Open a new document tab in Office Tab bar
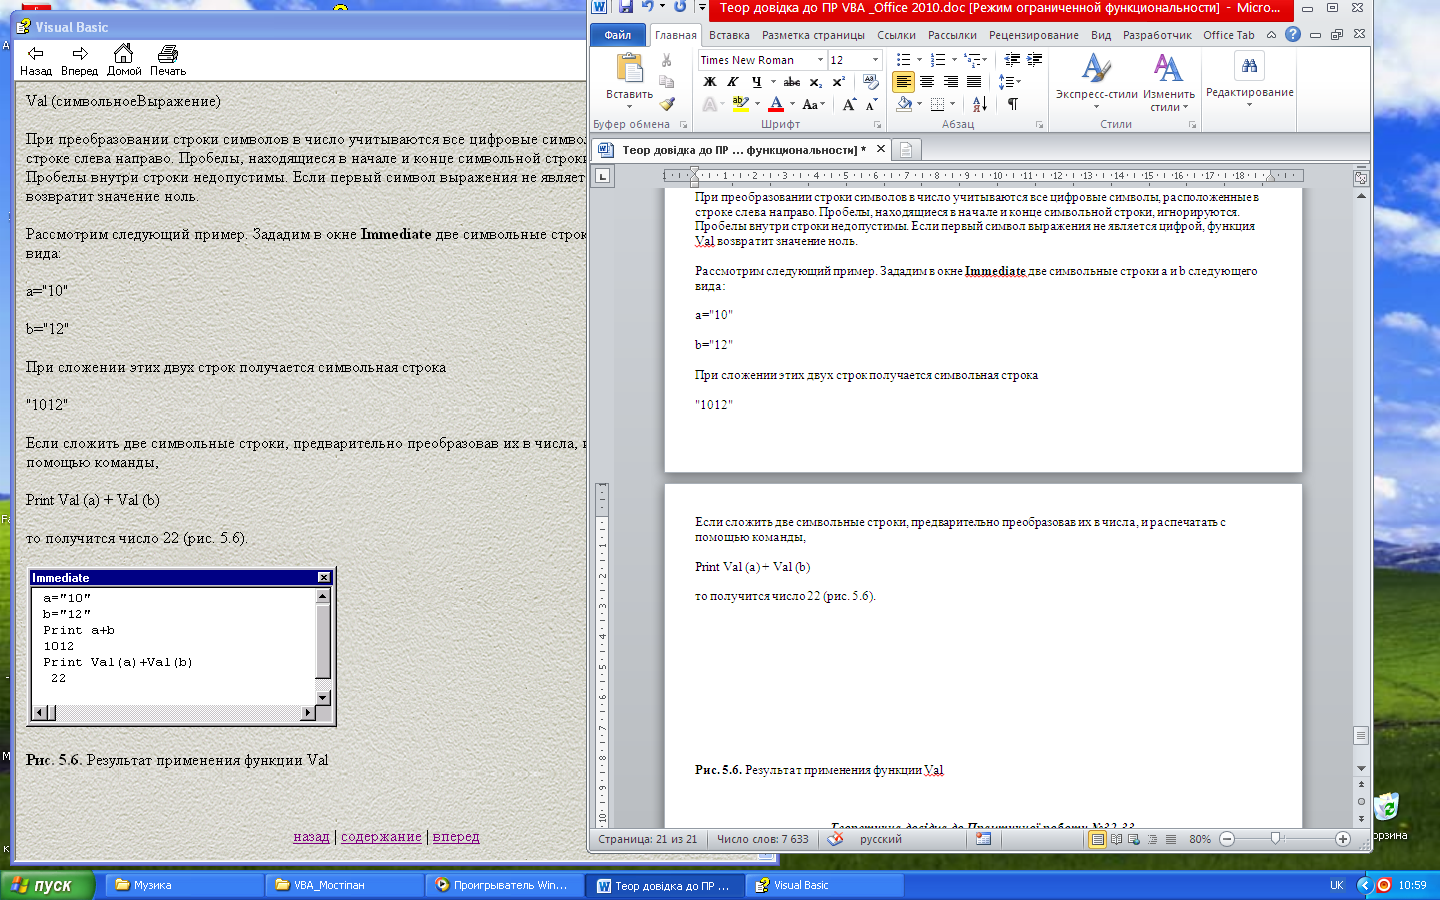The image size is (1440, 900). point(905,150)
